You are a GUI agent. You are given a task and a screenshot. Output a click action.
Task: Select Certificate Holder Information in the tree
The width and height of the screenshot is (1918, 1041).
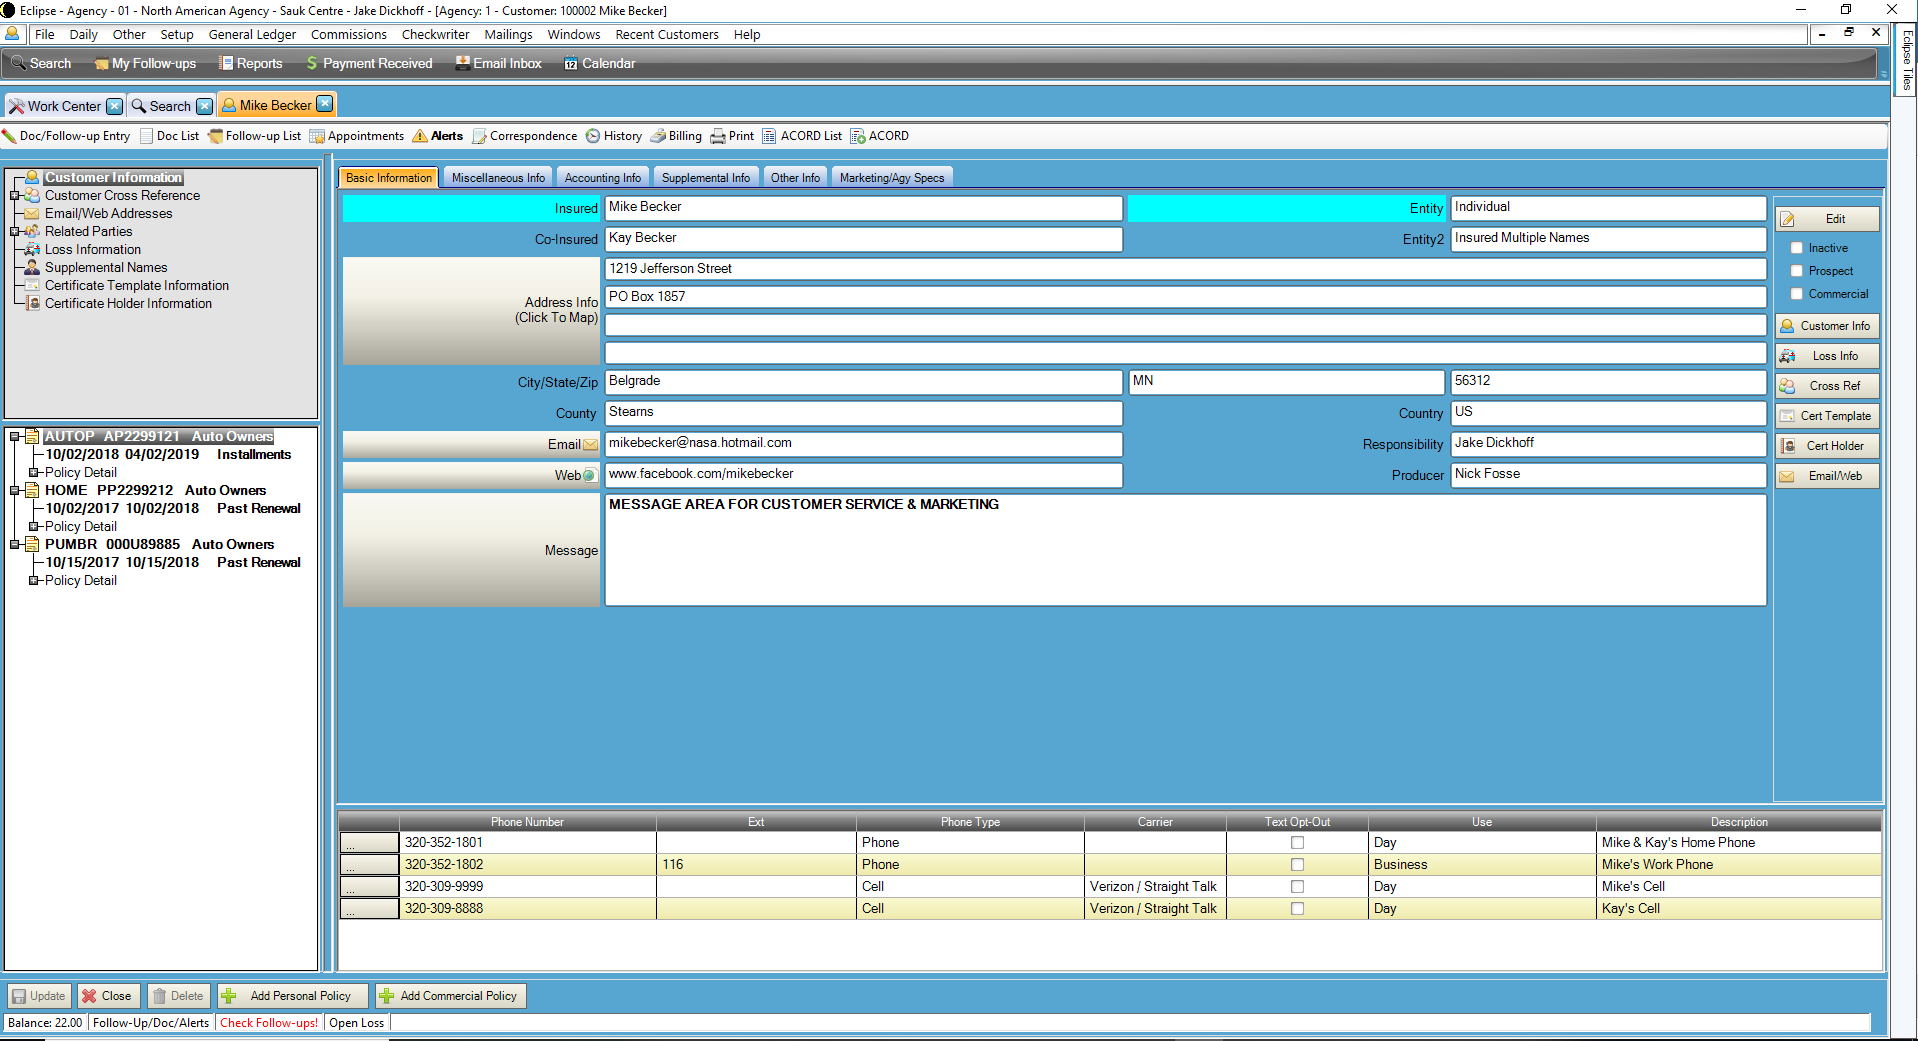(x=128, y=304)
